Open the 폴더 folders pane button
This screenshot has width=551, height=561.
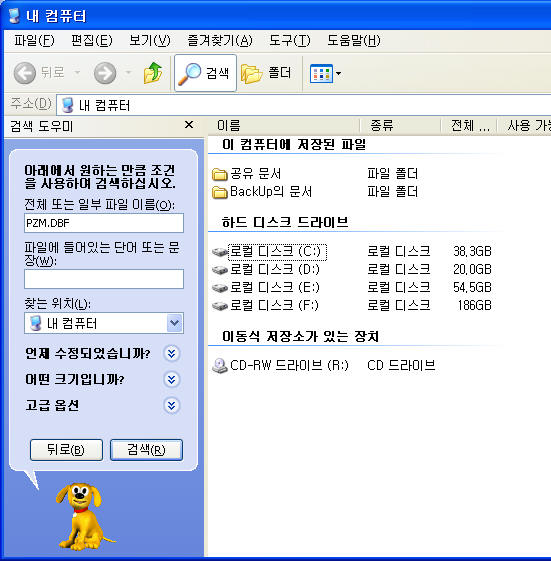(x=267, y=73)
